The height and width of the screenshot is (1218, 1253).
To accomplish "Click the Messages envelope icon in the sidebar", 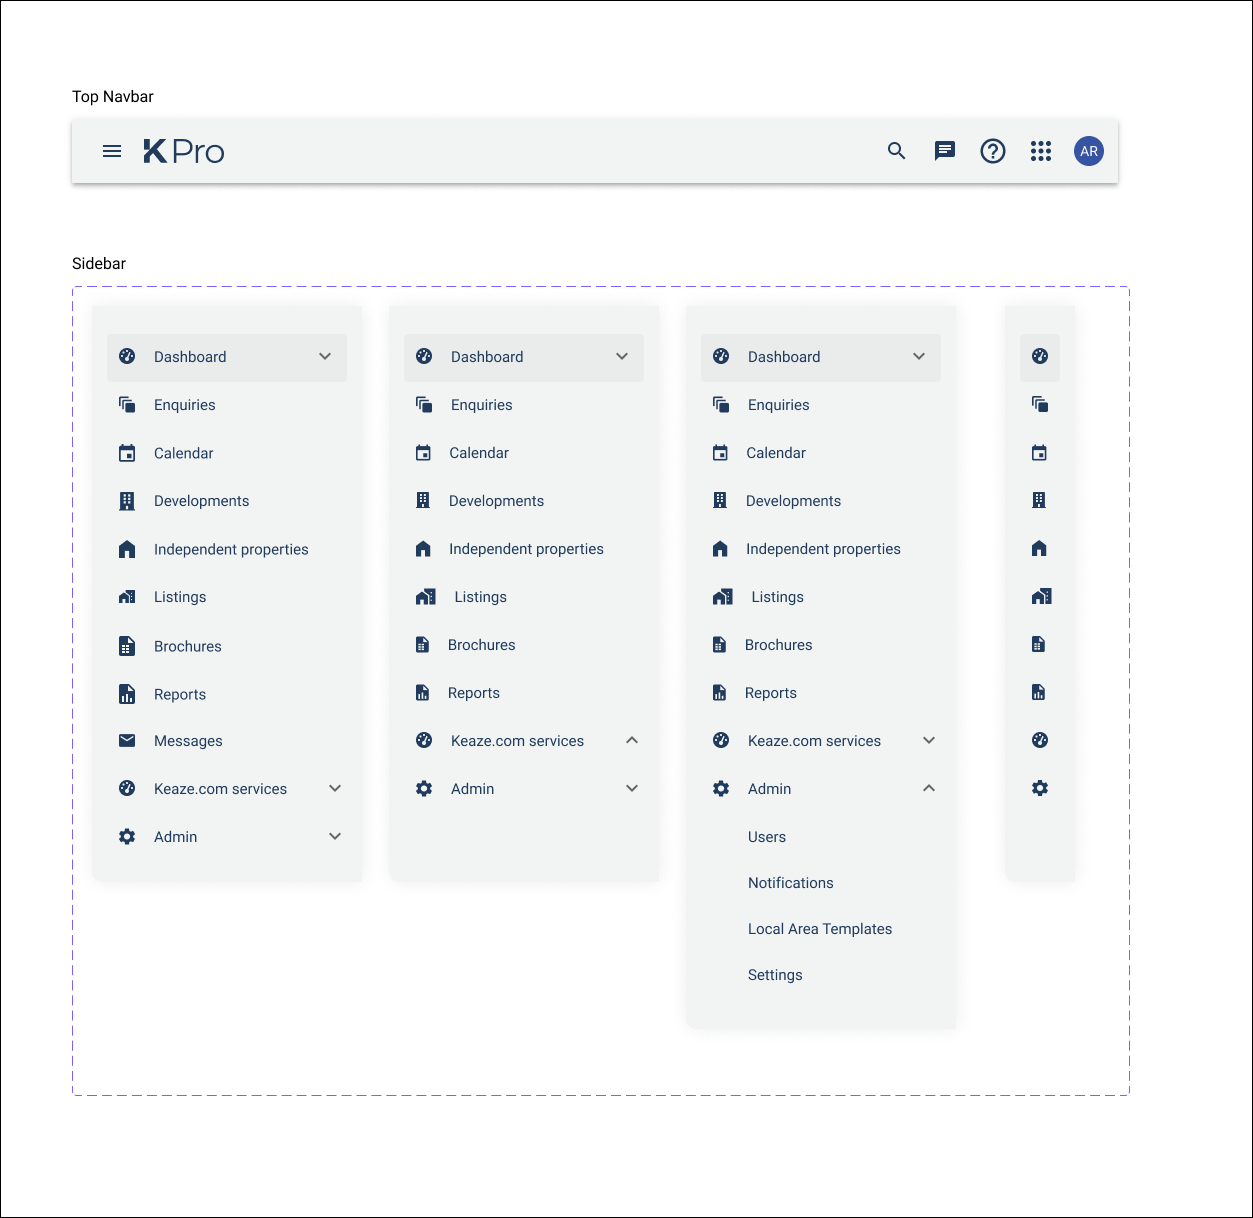I will coord(127,741).
